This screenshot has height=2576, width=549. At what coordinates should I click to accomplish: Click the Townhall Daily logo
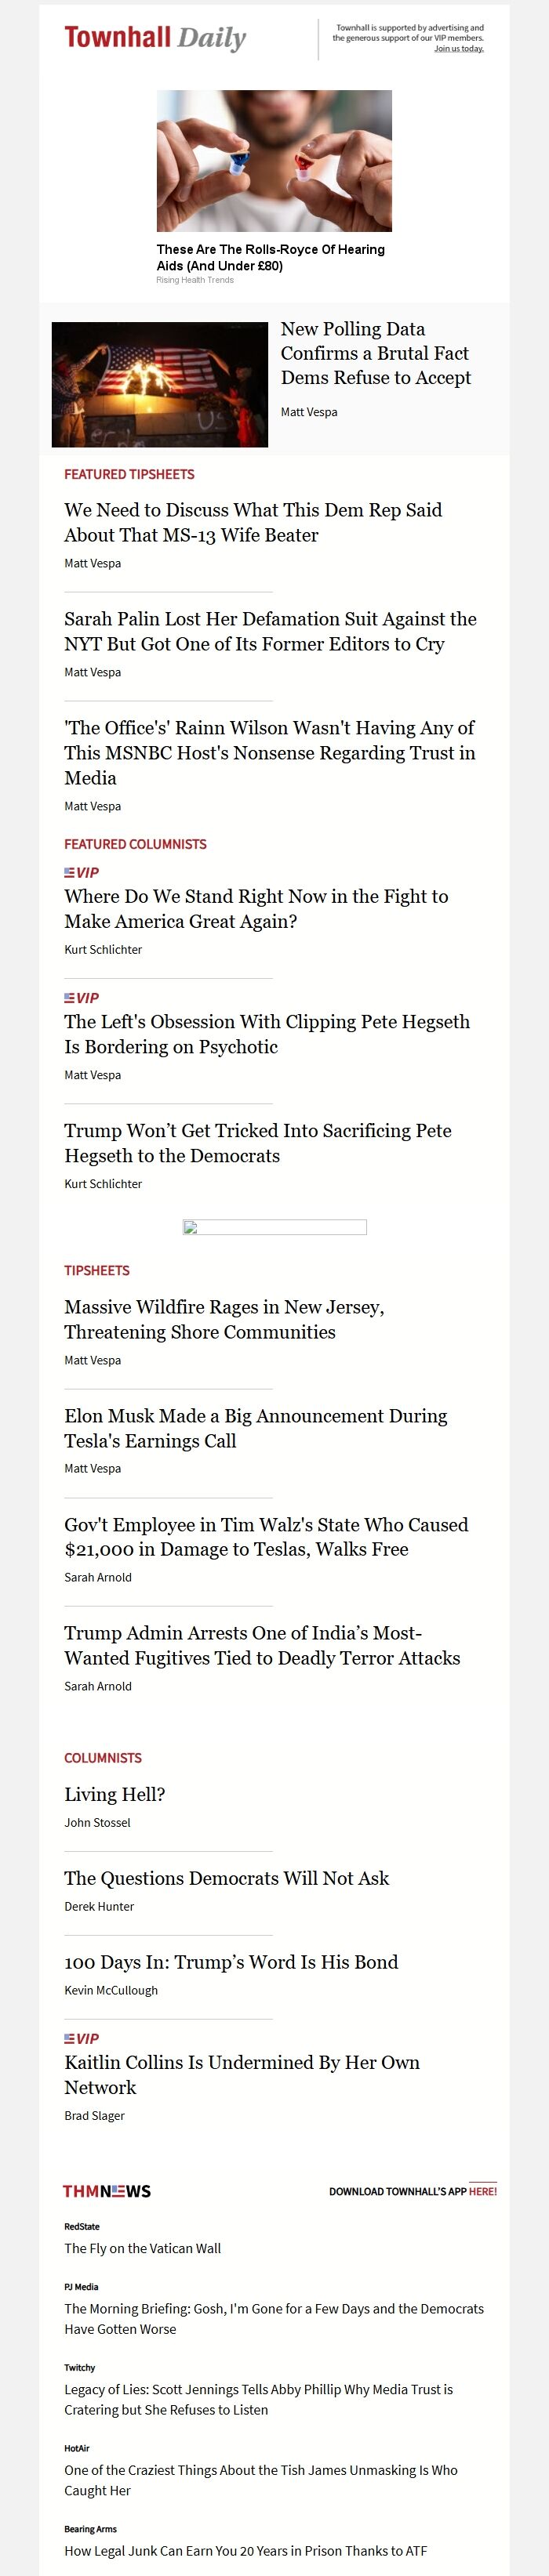(x=155, y=38)
